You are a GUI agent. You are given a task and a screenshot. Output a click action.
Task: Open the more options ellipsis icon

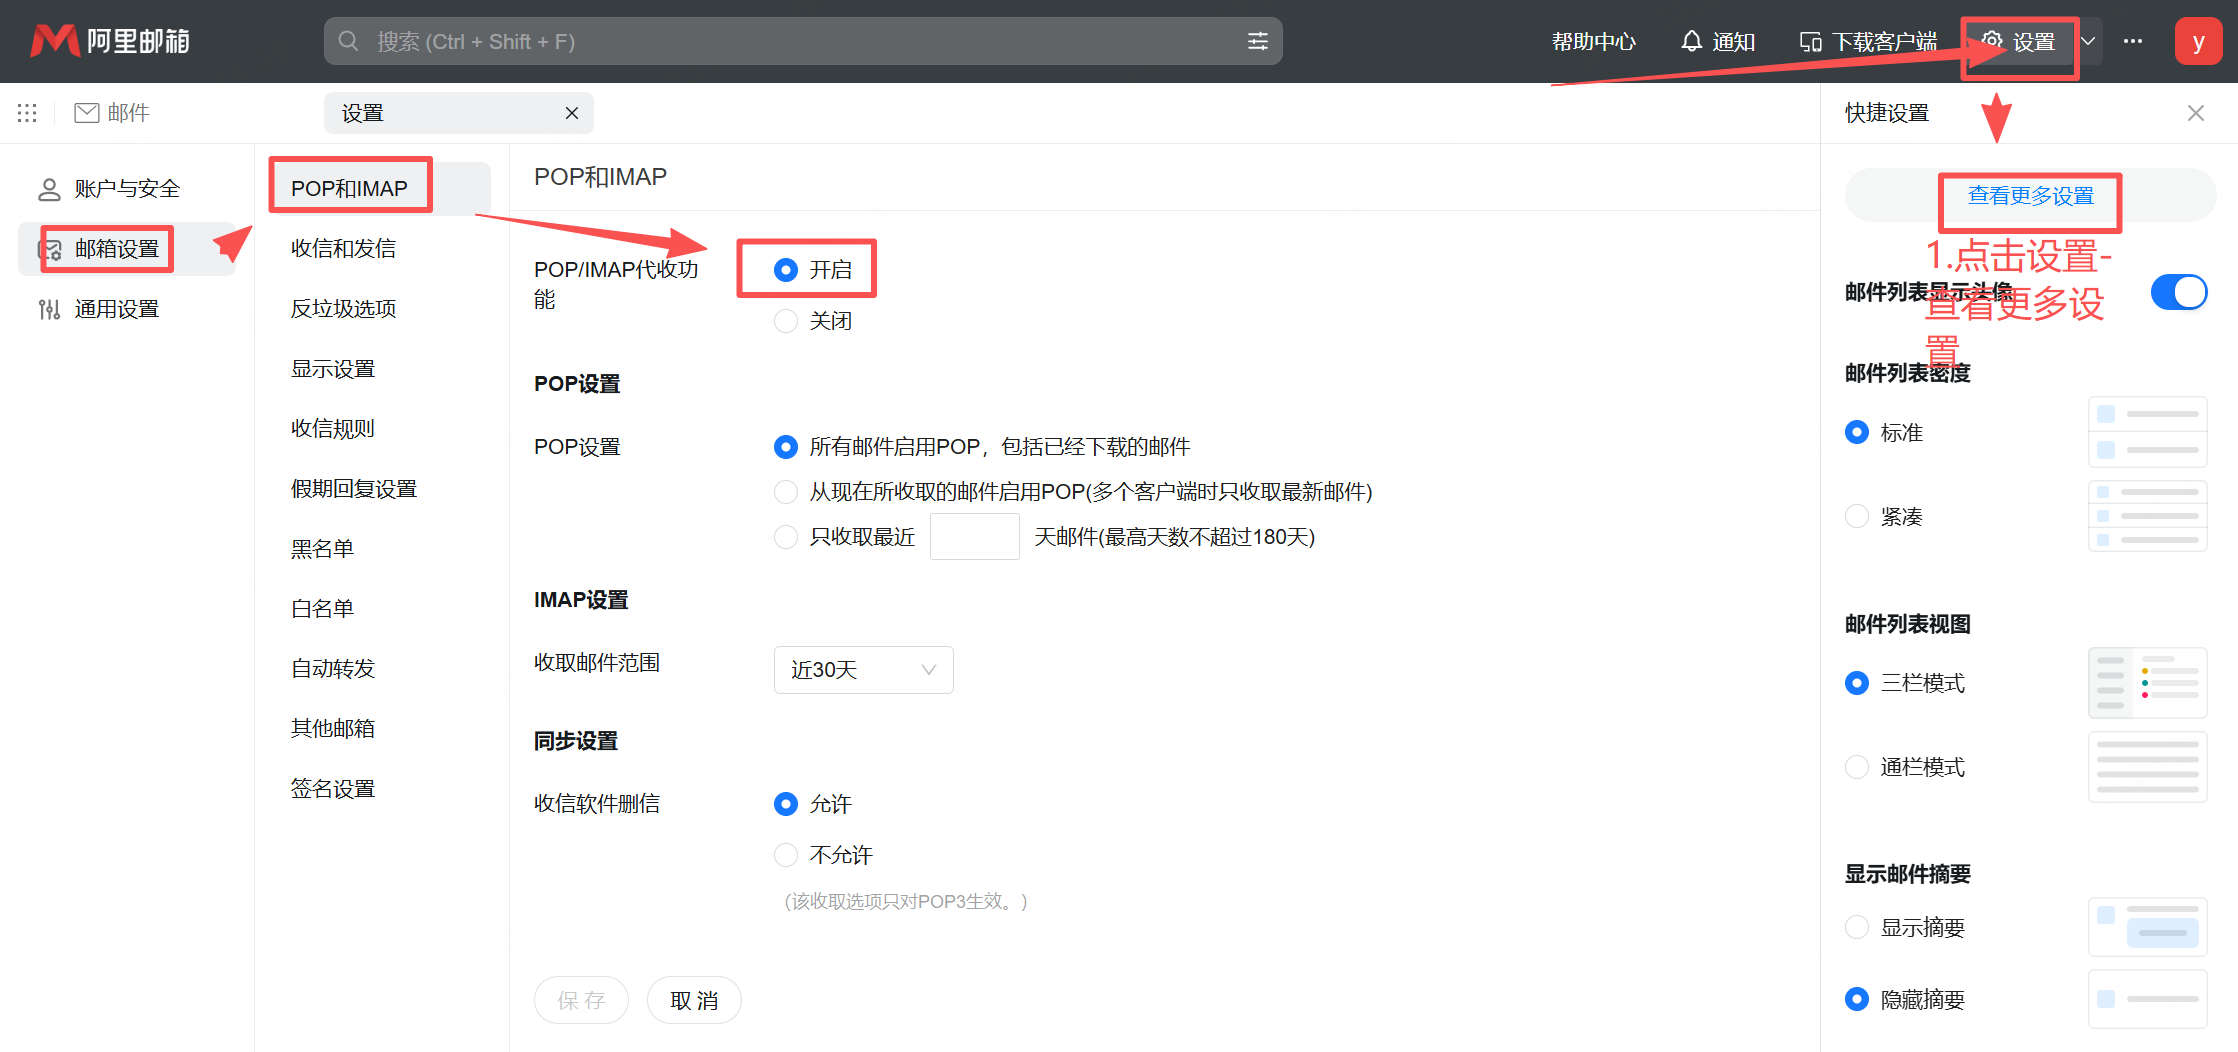(2133, 41)
